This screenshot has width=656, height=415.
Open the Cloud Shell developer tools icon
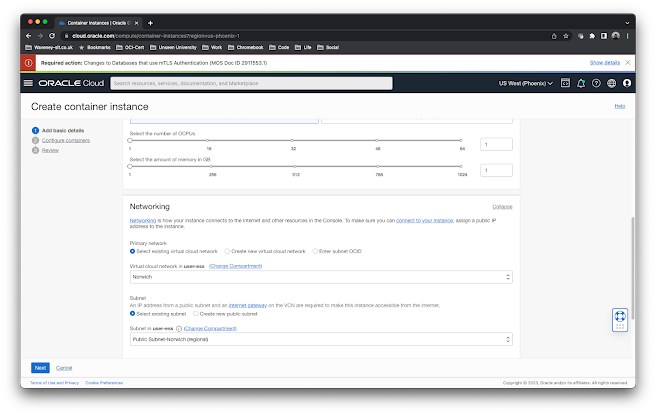[x=565, y=83]
